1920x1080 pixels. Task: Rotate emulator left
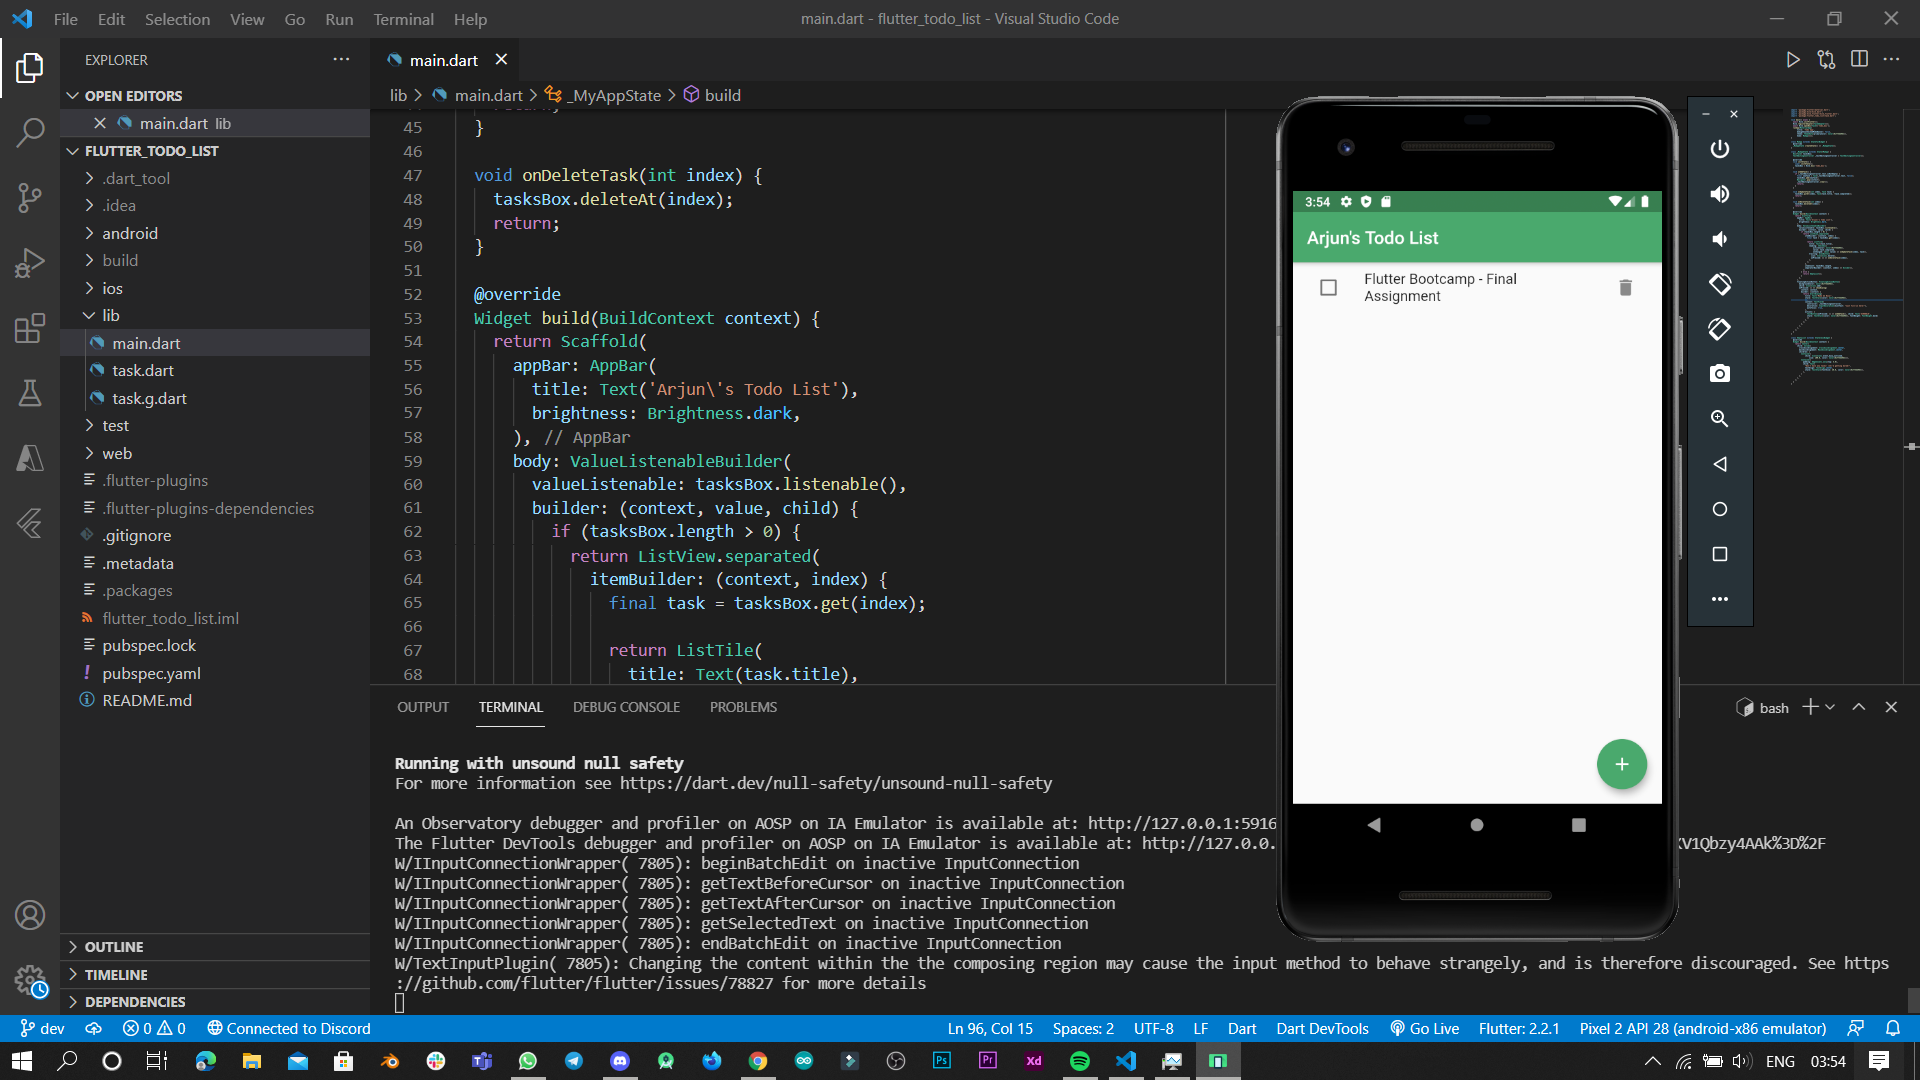1720,284
